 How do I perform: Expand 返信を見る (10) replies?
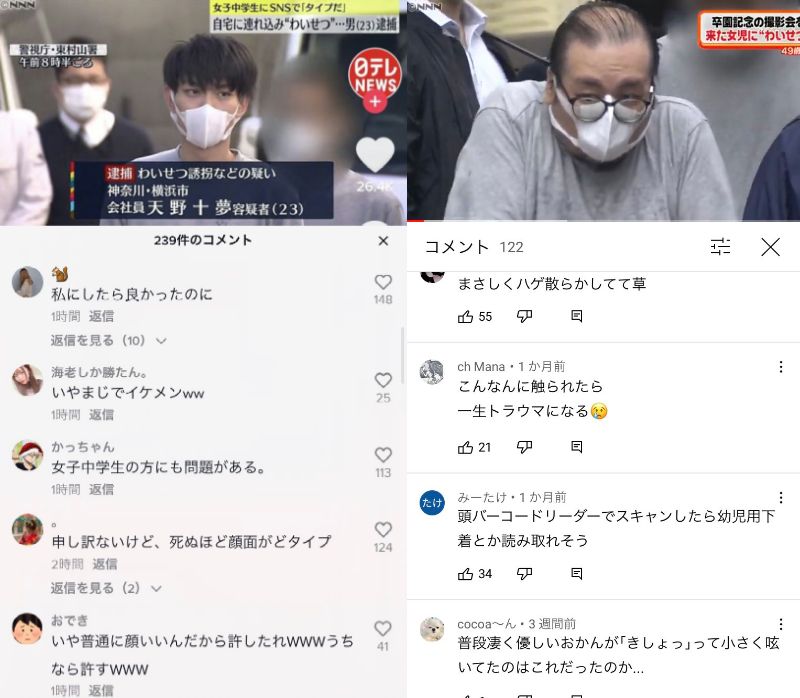pos(108,340)
